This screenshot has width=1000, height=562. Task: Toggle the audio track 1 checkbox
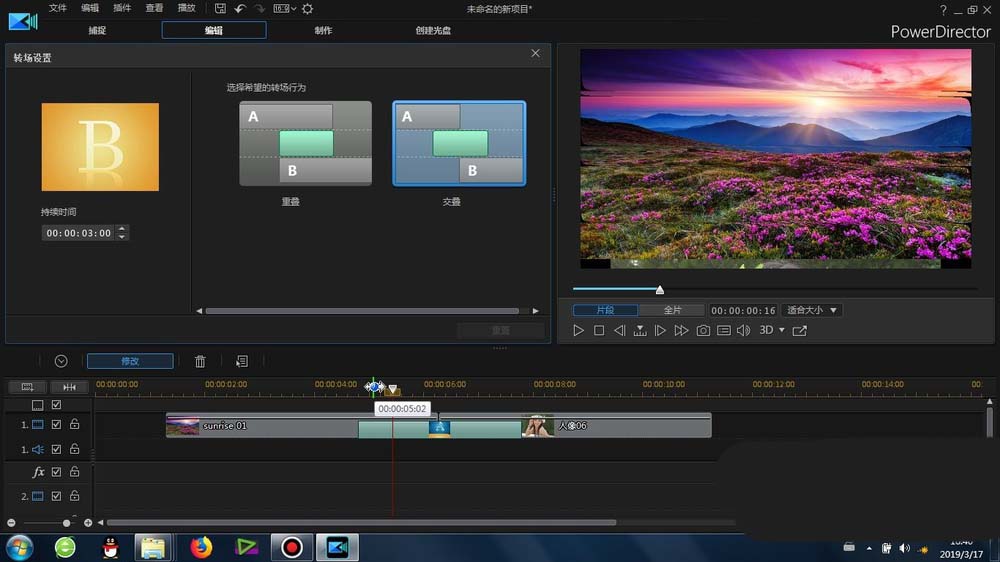click(x=56, y=450)
